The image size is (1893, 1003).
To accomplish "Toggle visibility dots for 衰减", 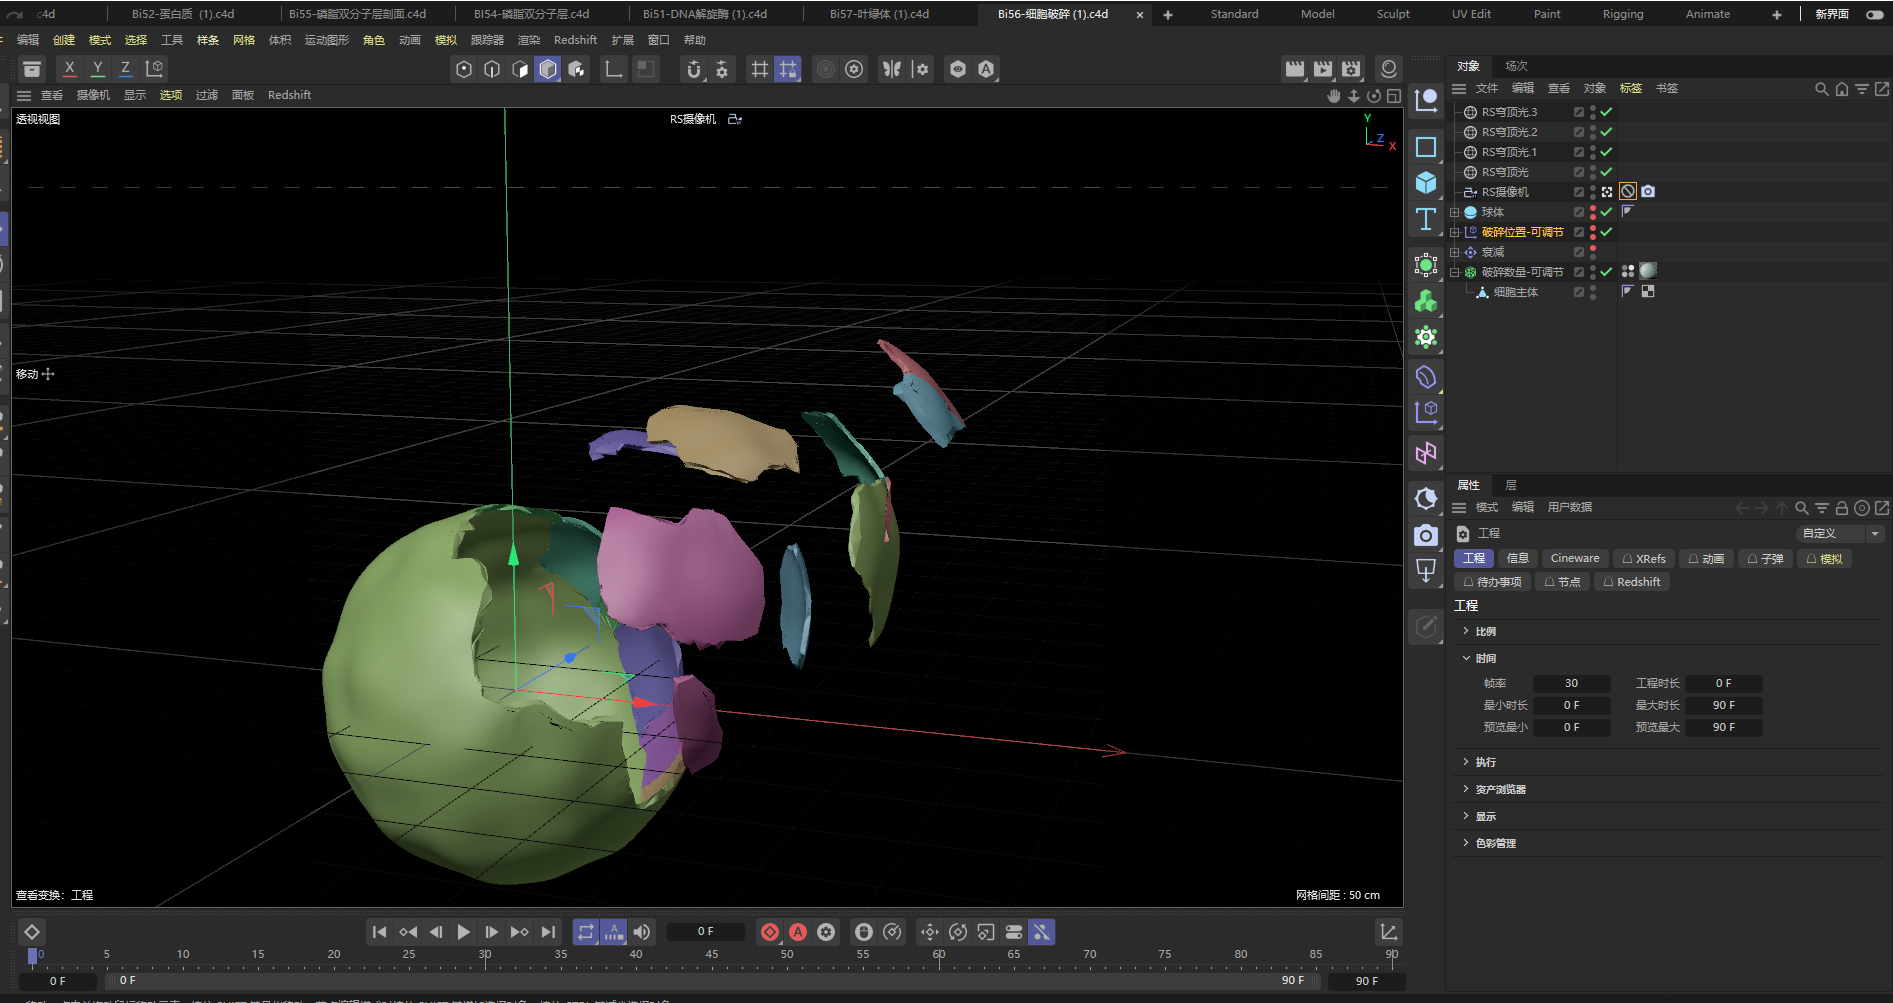I will [x=1593, y=252].
